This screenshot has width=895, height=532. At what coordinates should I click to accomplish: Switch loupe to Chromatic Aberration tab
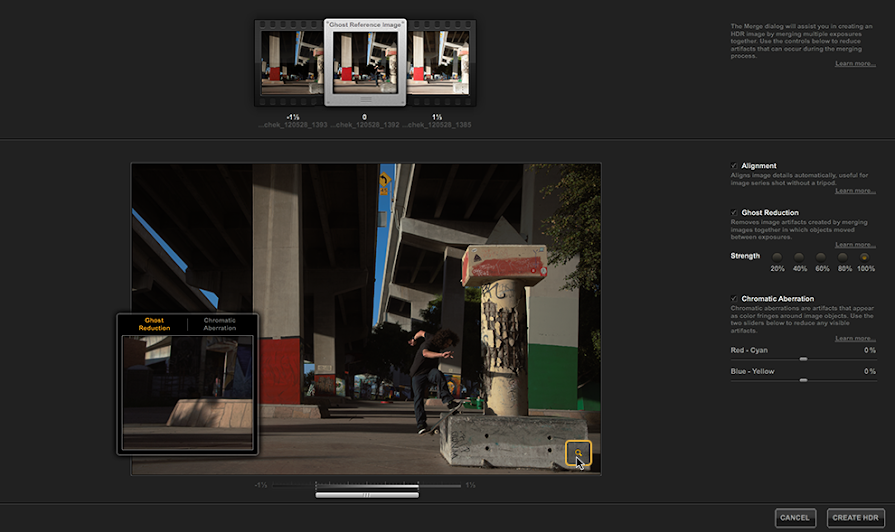pos(220,324)
